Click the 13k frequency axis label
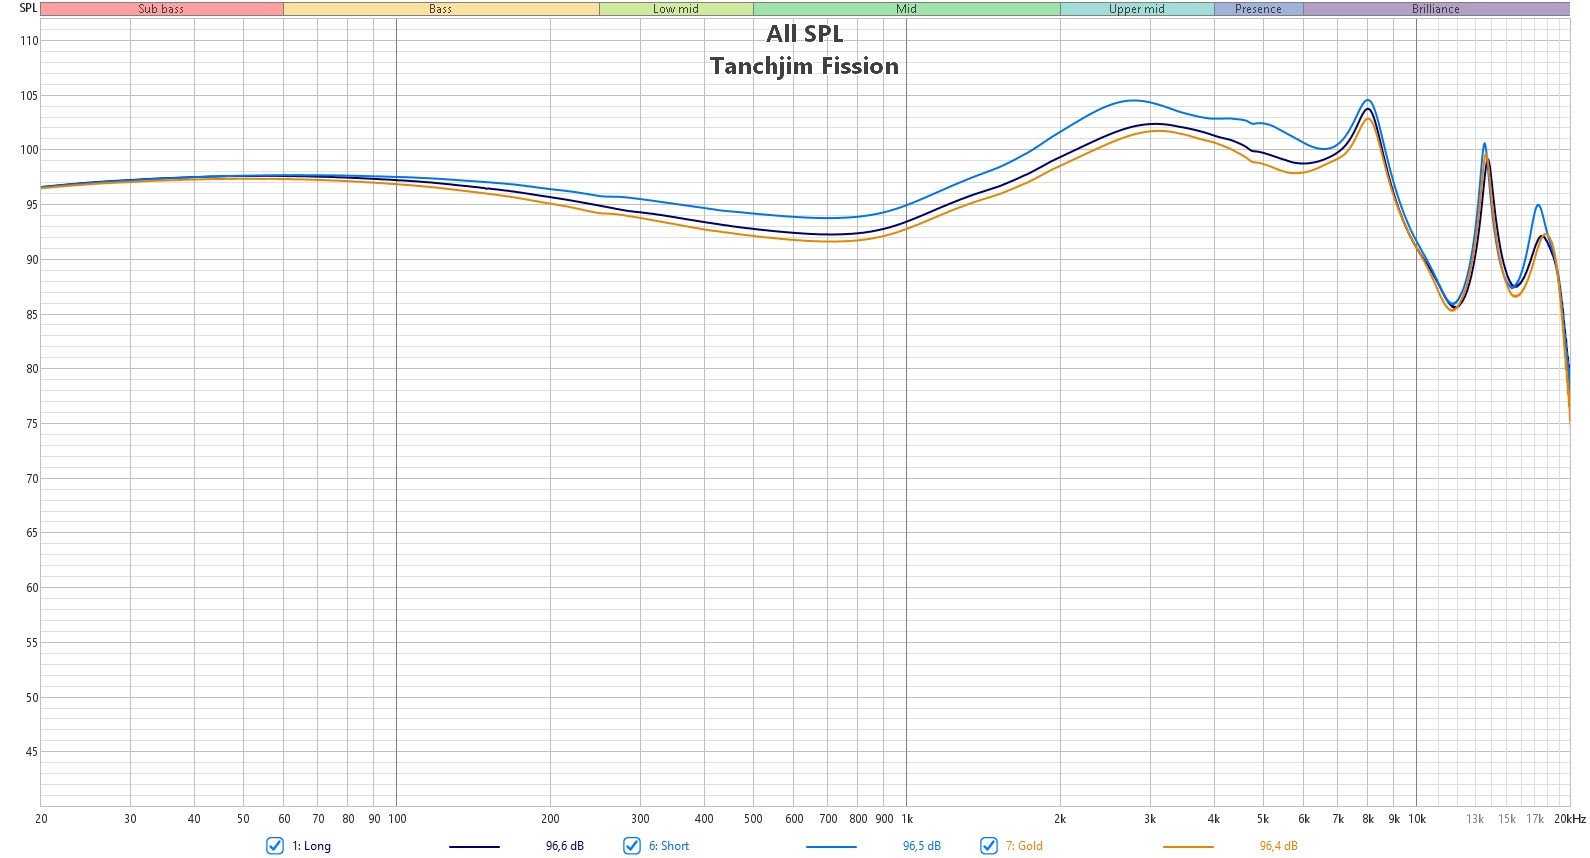Screen dimensions: 1590x858 point(1475,819)
